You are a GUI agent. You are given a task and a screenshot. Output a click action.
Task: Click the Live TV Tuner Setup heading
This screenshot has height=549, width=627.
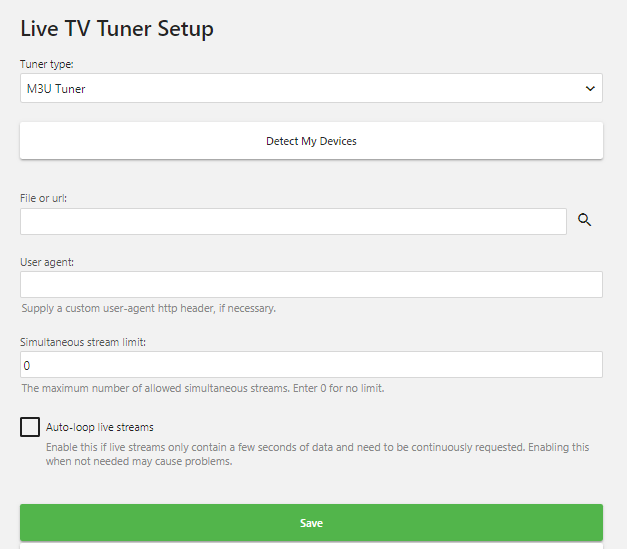coord(117,29)
